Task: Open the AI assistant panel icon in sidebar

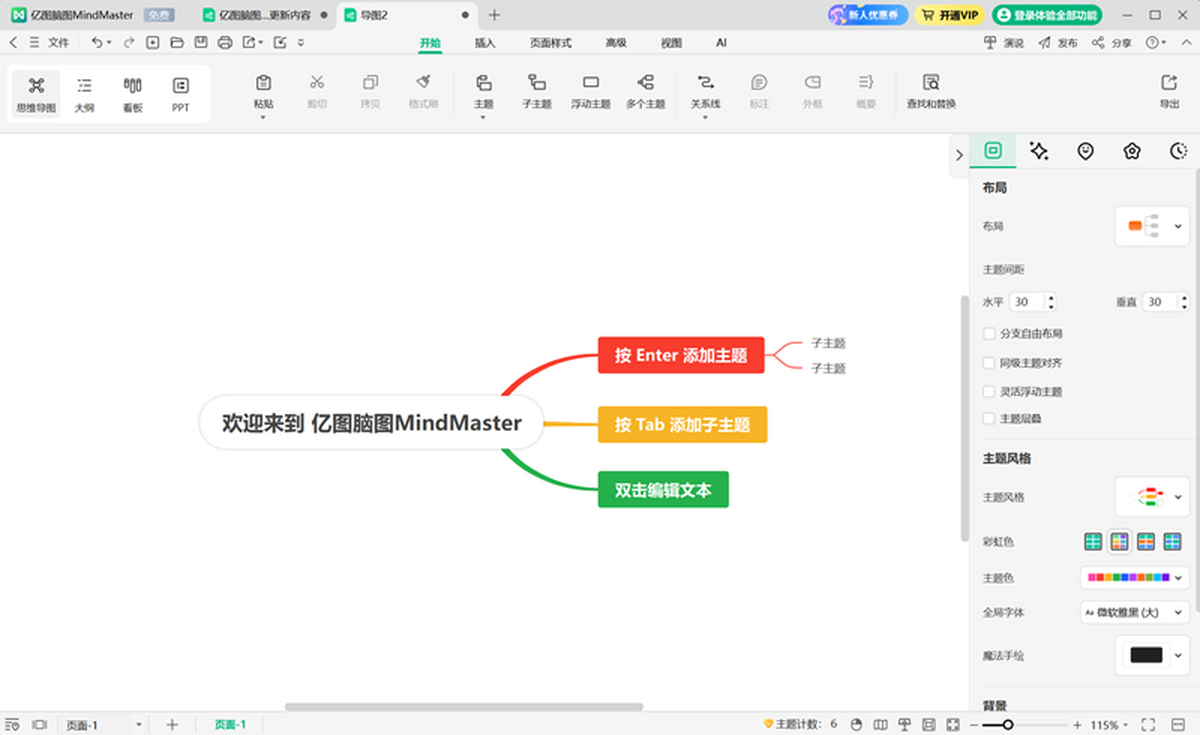Action: click(x=1038, y=151)
